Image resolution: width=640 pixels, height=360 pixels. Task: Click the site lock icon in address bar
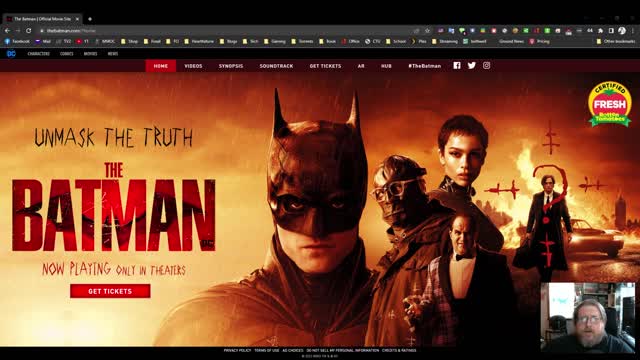tap(42, 31)
